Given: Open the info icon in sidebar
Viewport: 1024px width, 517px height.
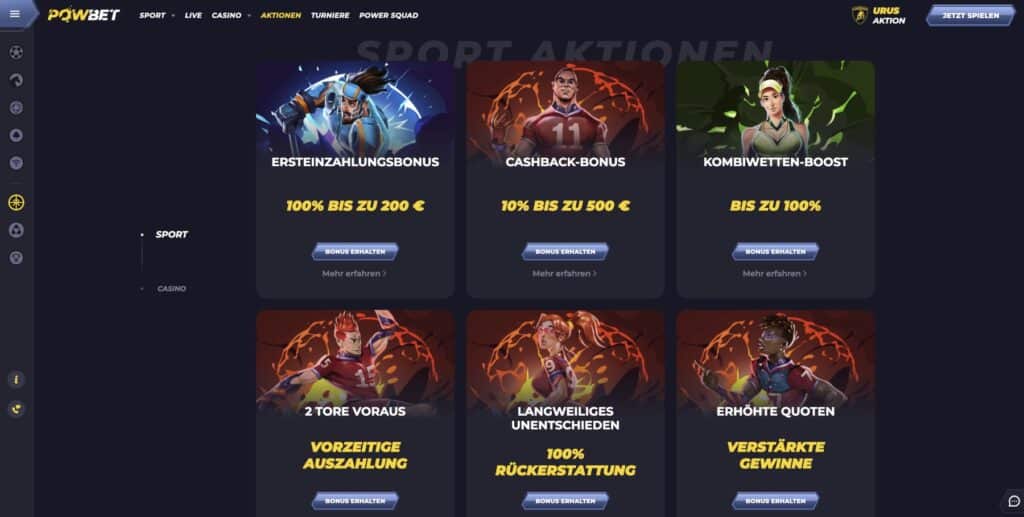Looking at the screenshot, I should [x=16, y=379].
